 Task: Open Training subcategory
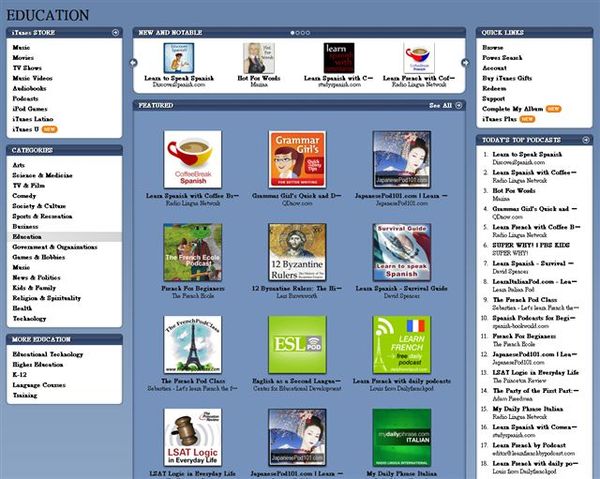point(25,395)
